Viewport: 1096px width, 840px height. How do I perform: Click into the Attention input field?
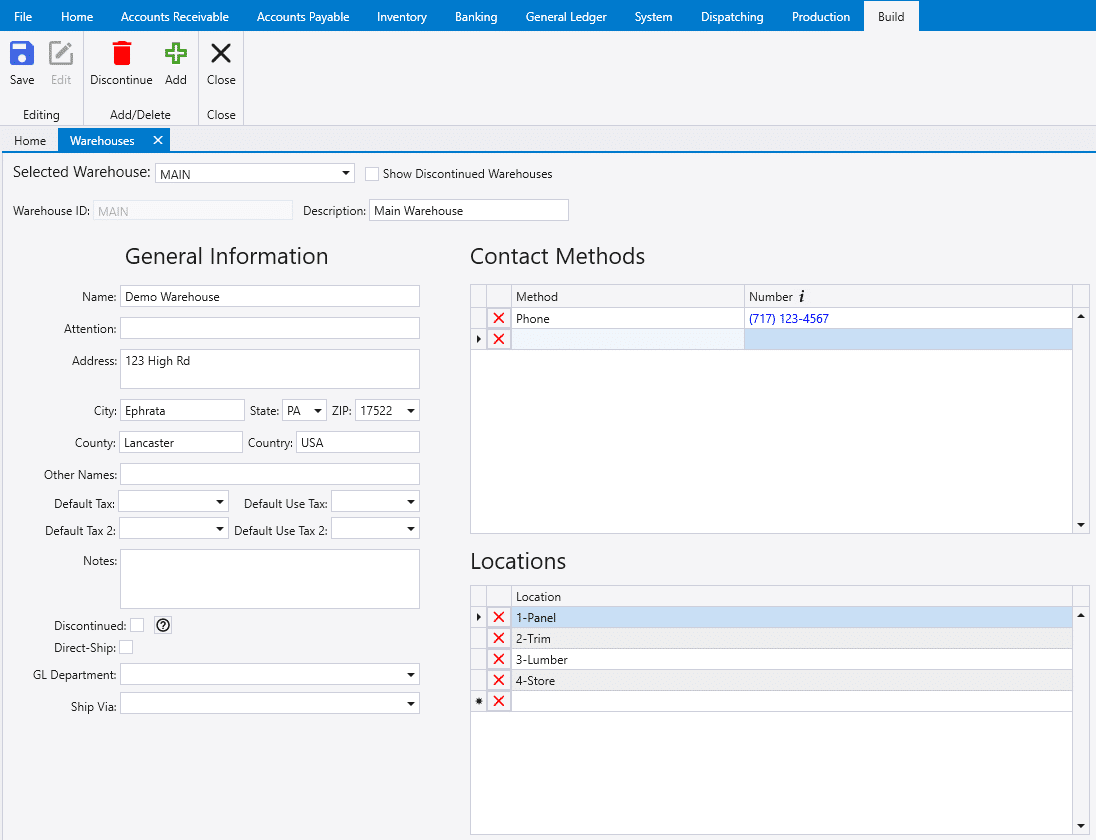coord(269,328)
